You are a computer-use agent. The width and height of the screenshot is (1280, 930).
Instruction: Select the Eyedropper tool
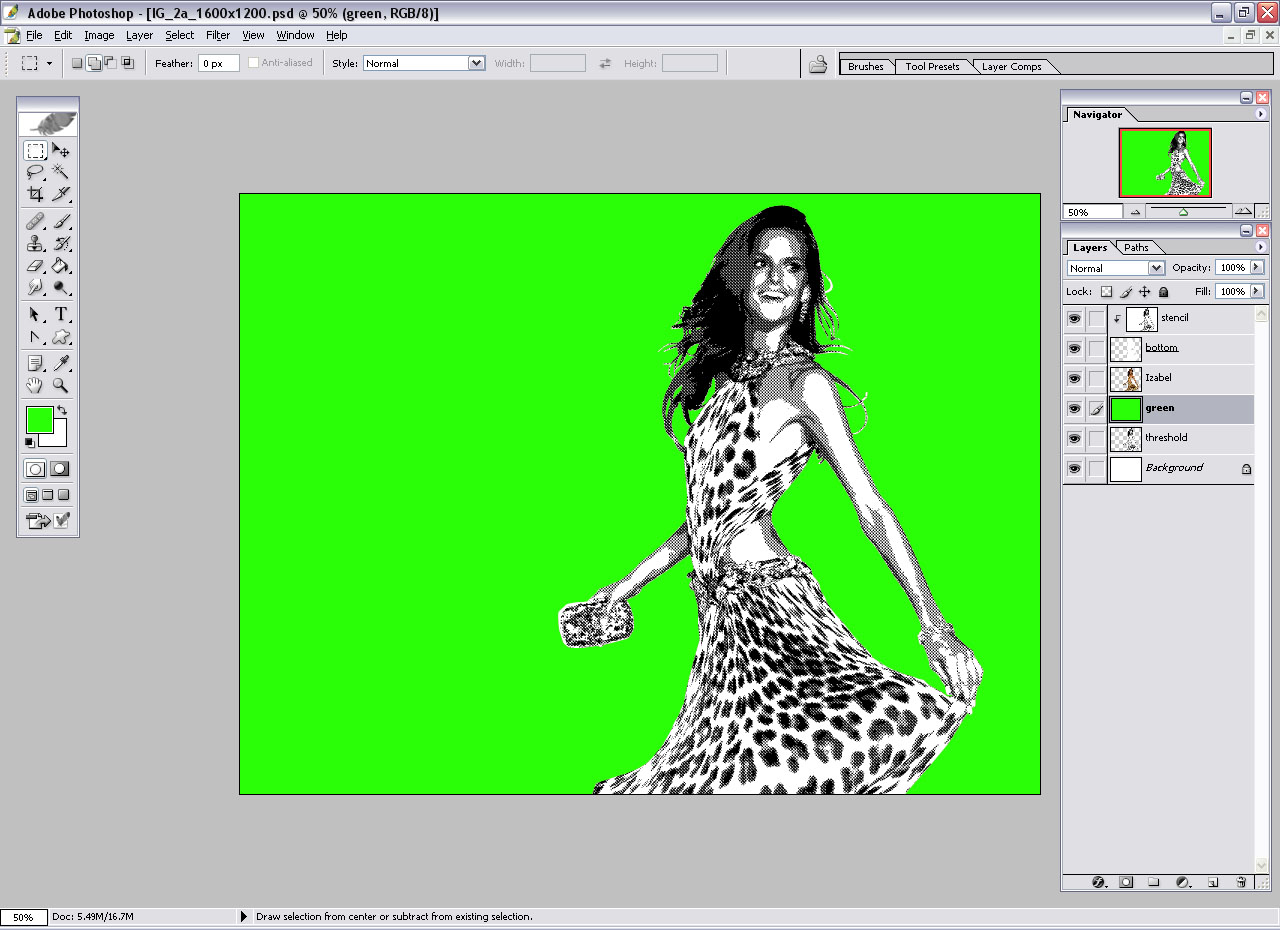tap(61, 363)
